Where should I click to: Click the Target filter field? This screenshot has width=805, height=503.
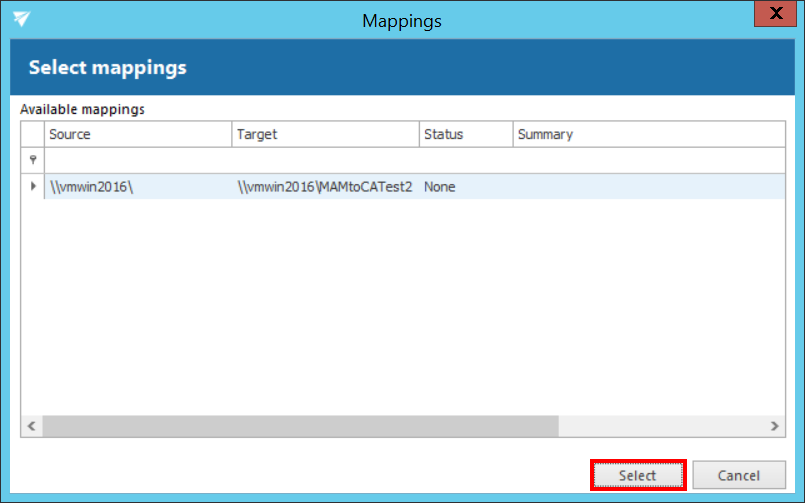325,160
